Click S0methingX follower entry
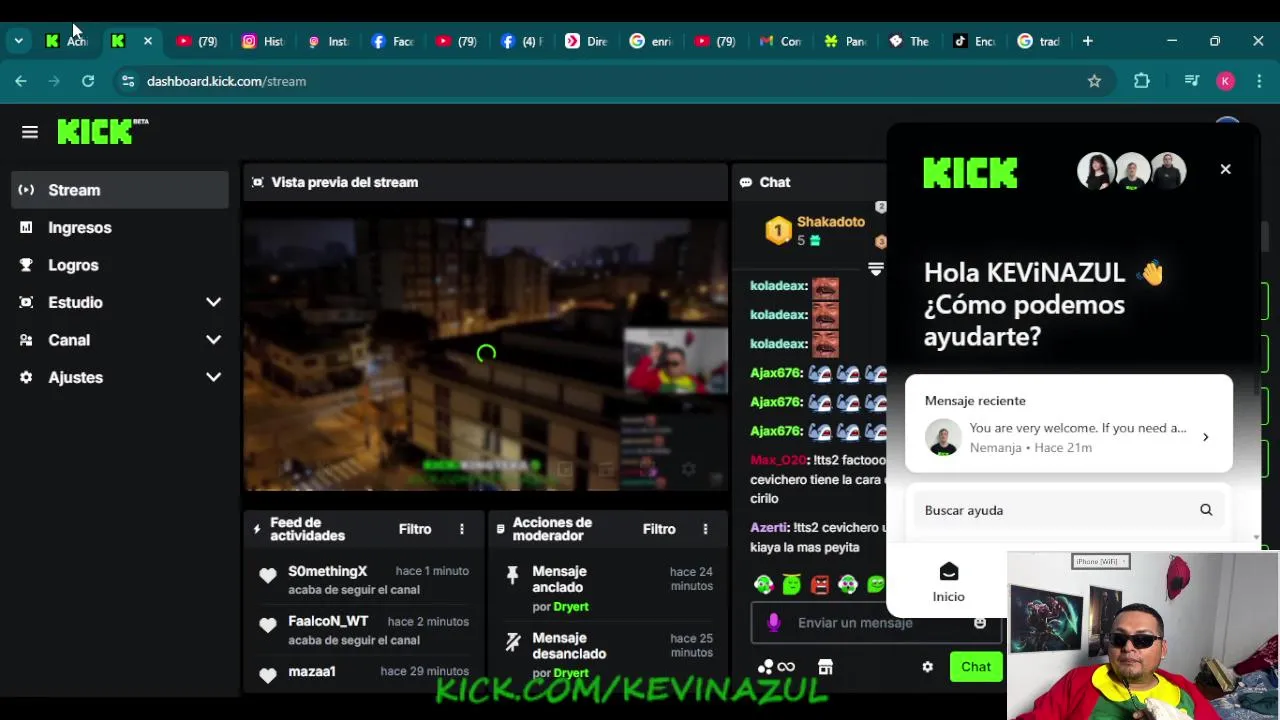The image size is (1280, 720). [364, 580]
